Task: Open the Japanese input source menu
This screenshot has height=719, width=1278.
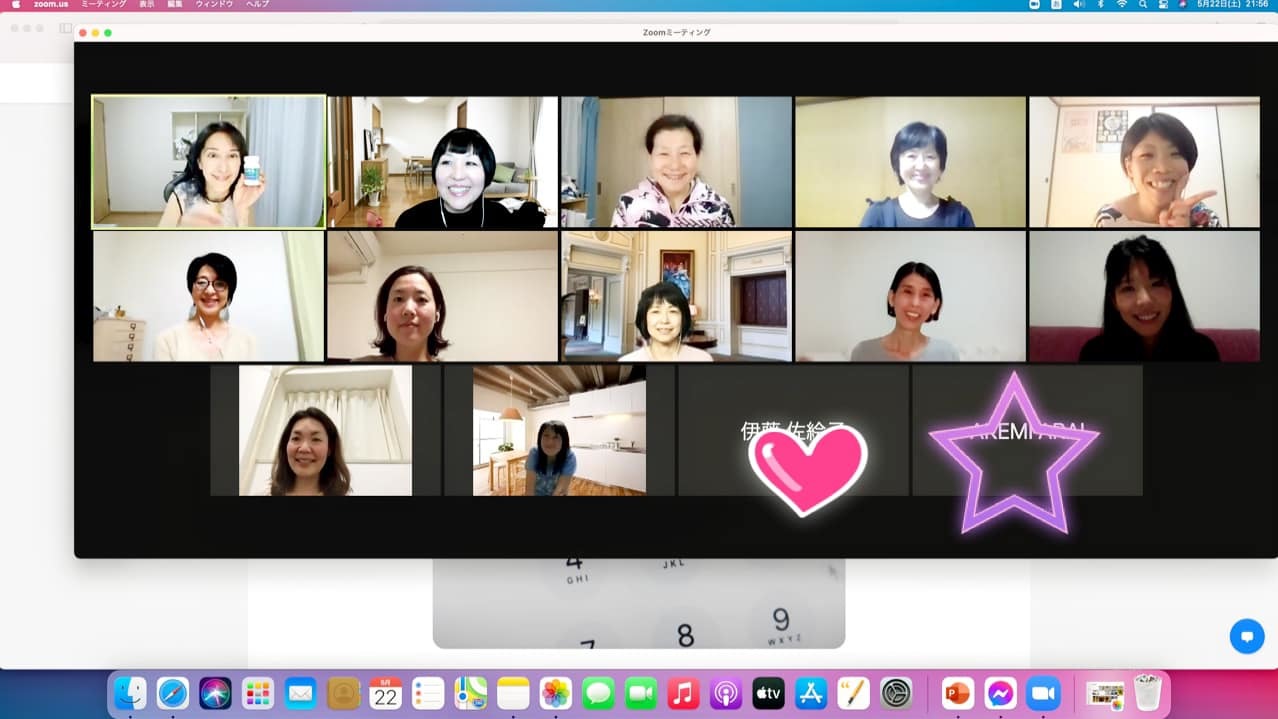Action: (1057, 4)
